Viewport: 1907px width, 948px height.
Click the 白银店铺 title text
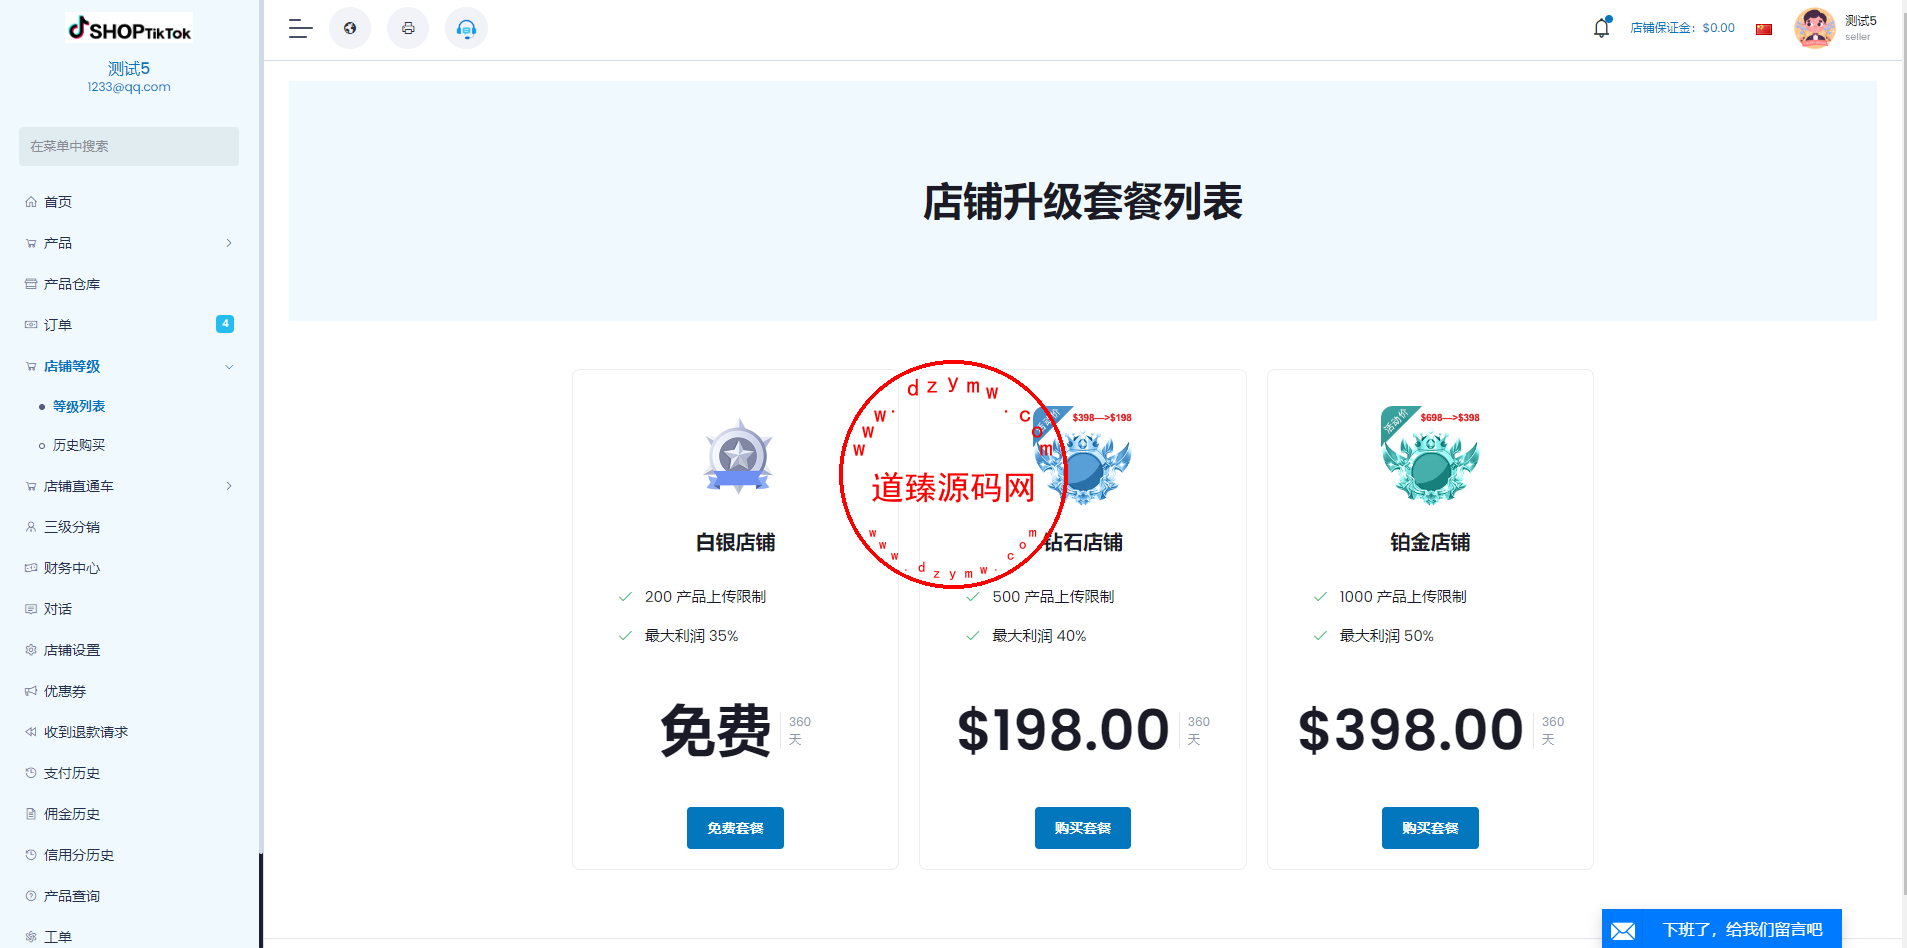point(736,542)
